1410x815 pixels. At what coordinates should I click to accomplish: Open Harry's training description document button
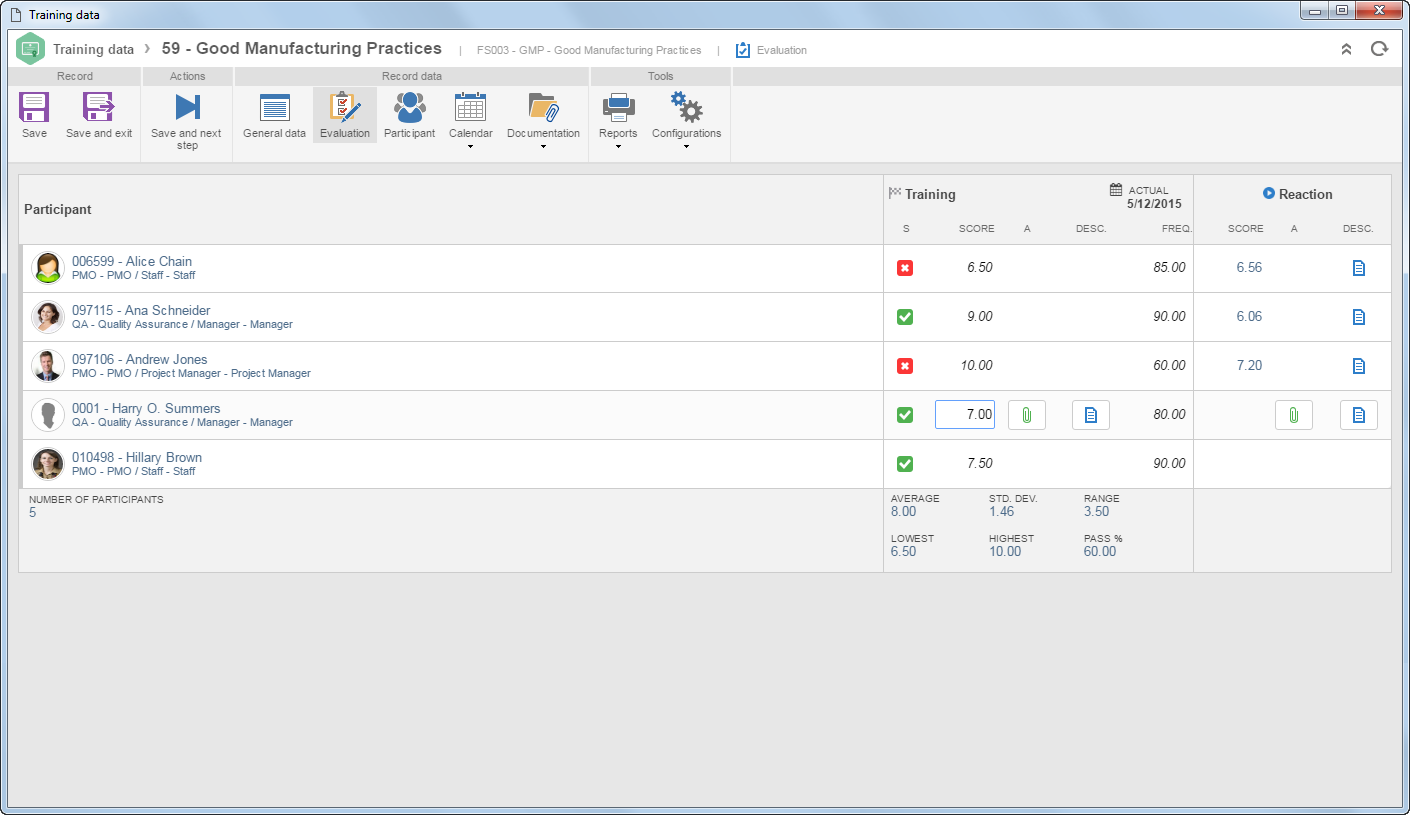[1091, 415]
